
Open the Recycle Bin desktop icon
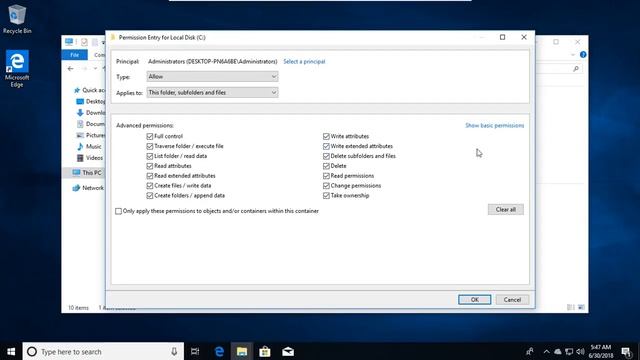(x=17, y=19)
